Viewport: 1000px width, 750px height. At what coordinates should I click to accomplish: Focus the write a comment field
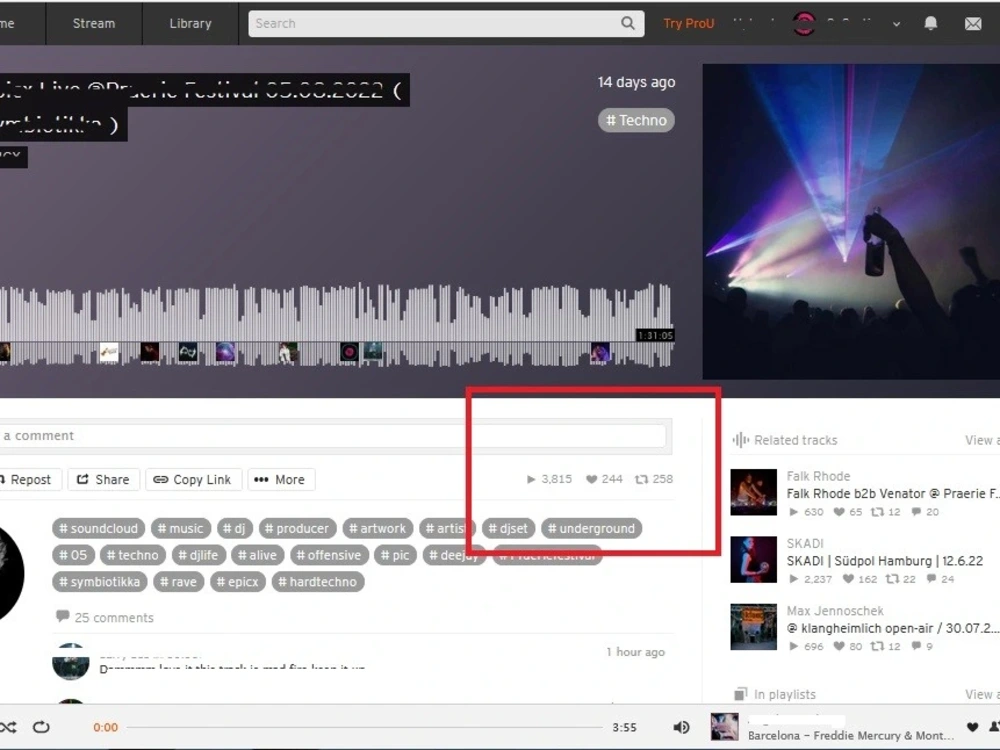click(332, 436)
